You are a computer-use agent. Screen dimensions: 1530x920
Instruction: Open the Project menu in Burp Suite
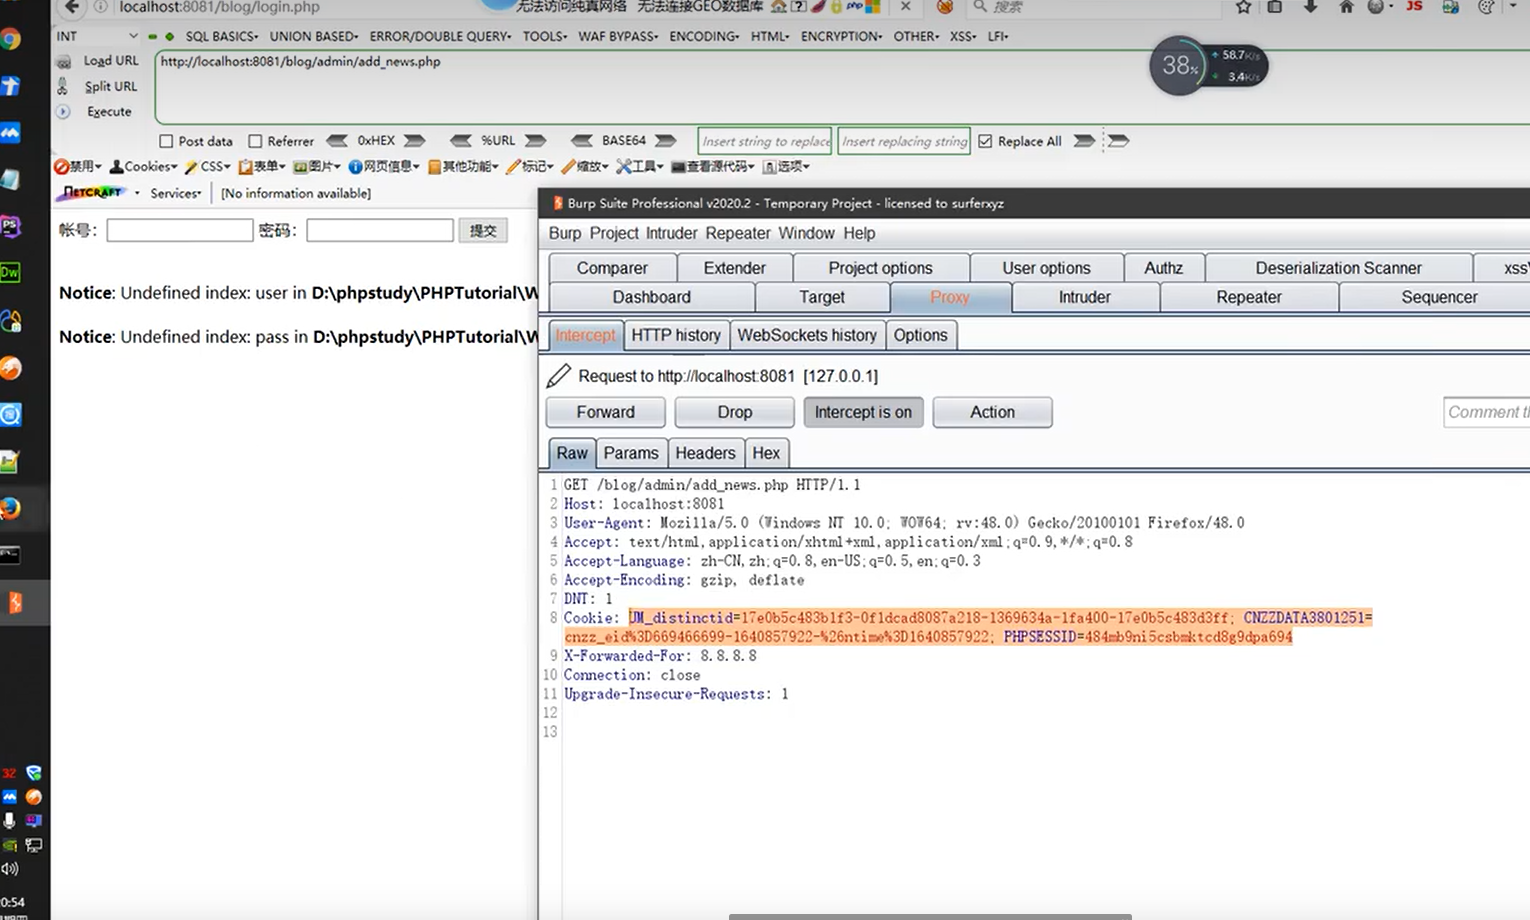pos(614,233)
